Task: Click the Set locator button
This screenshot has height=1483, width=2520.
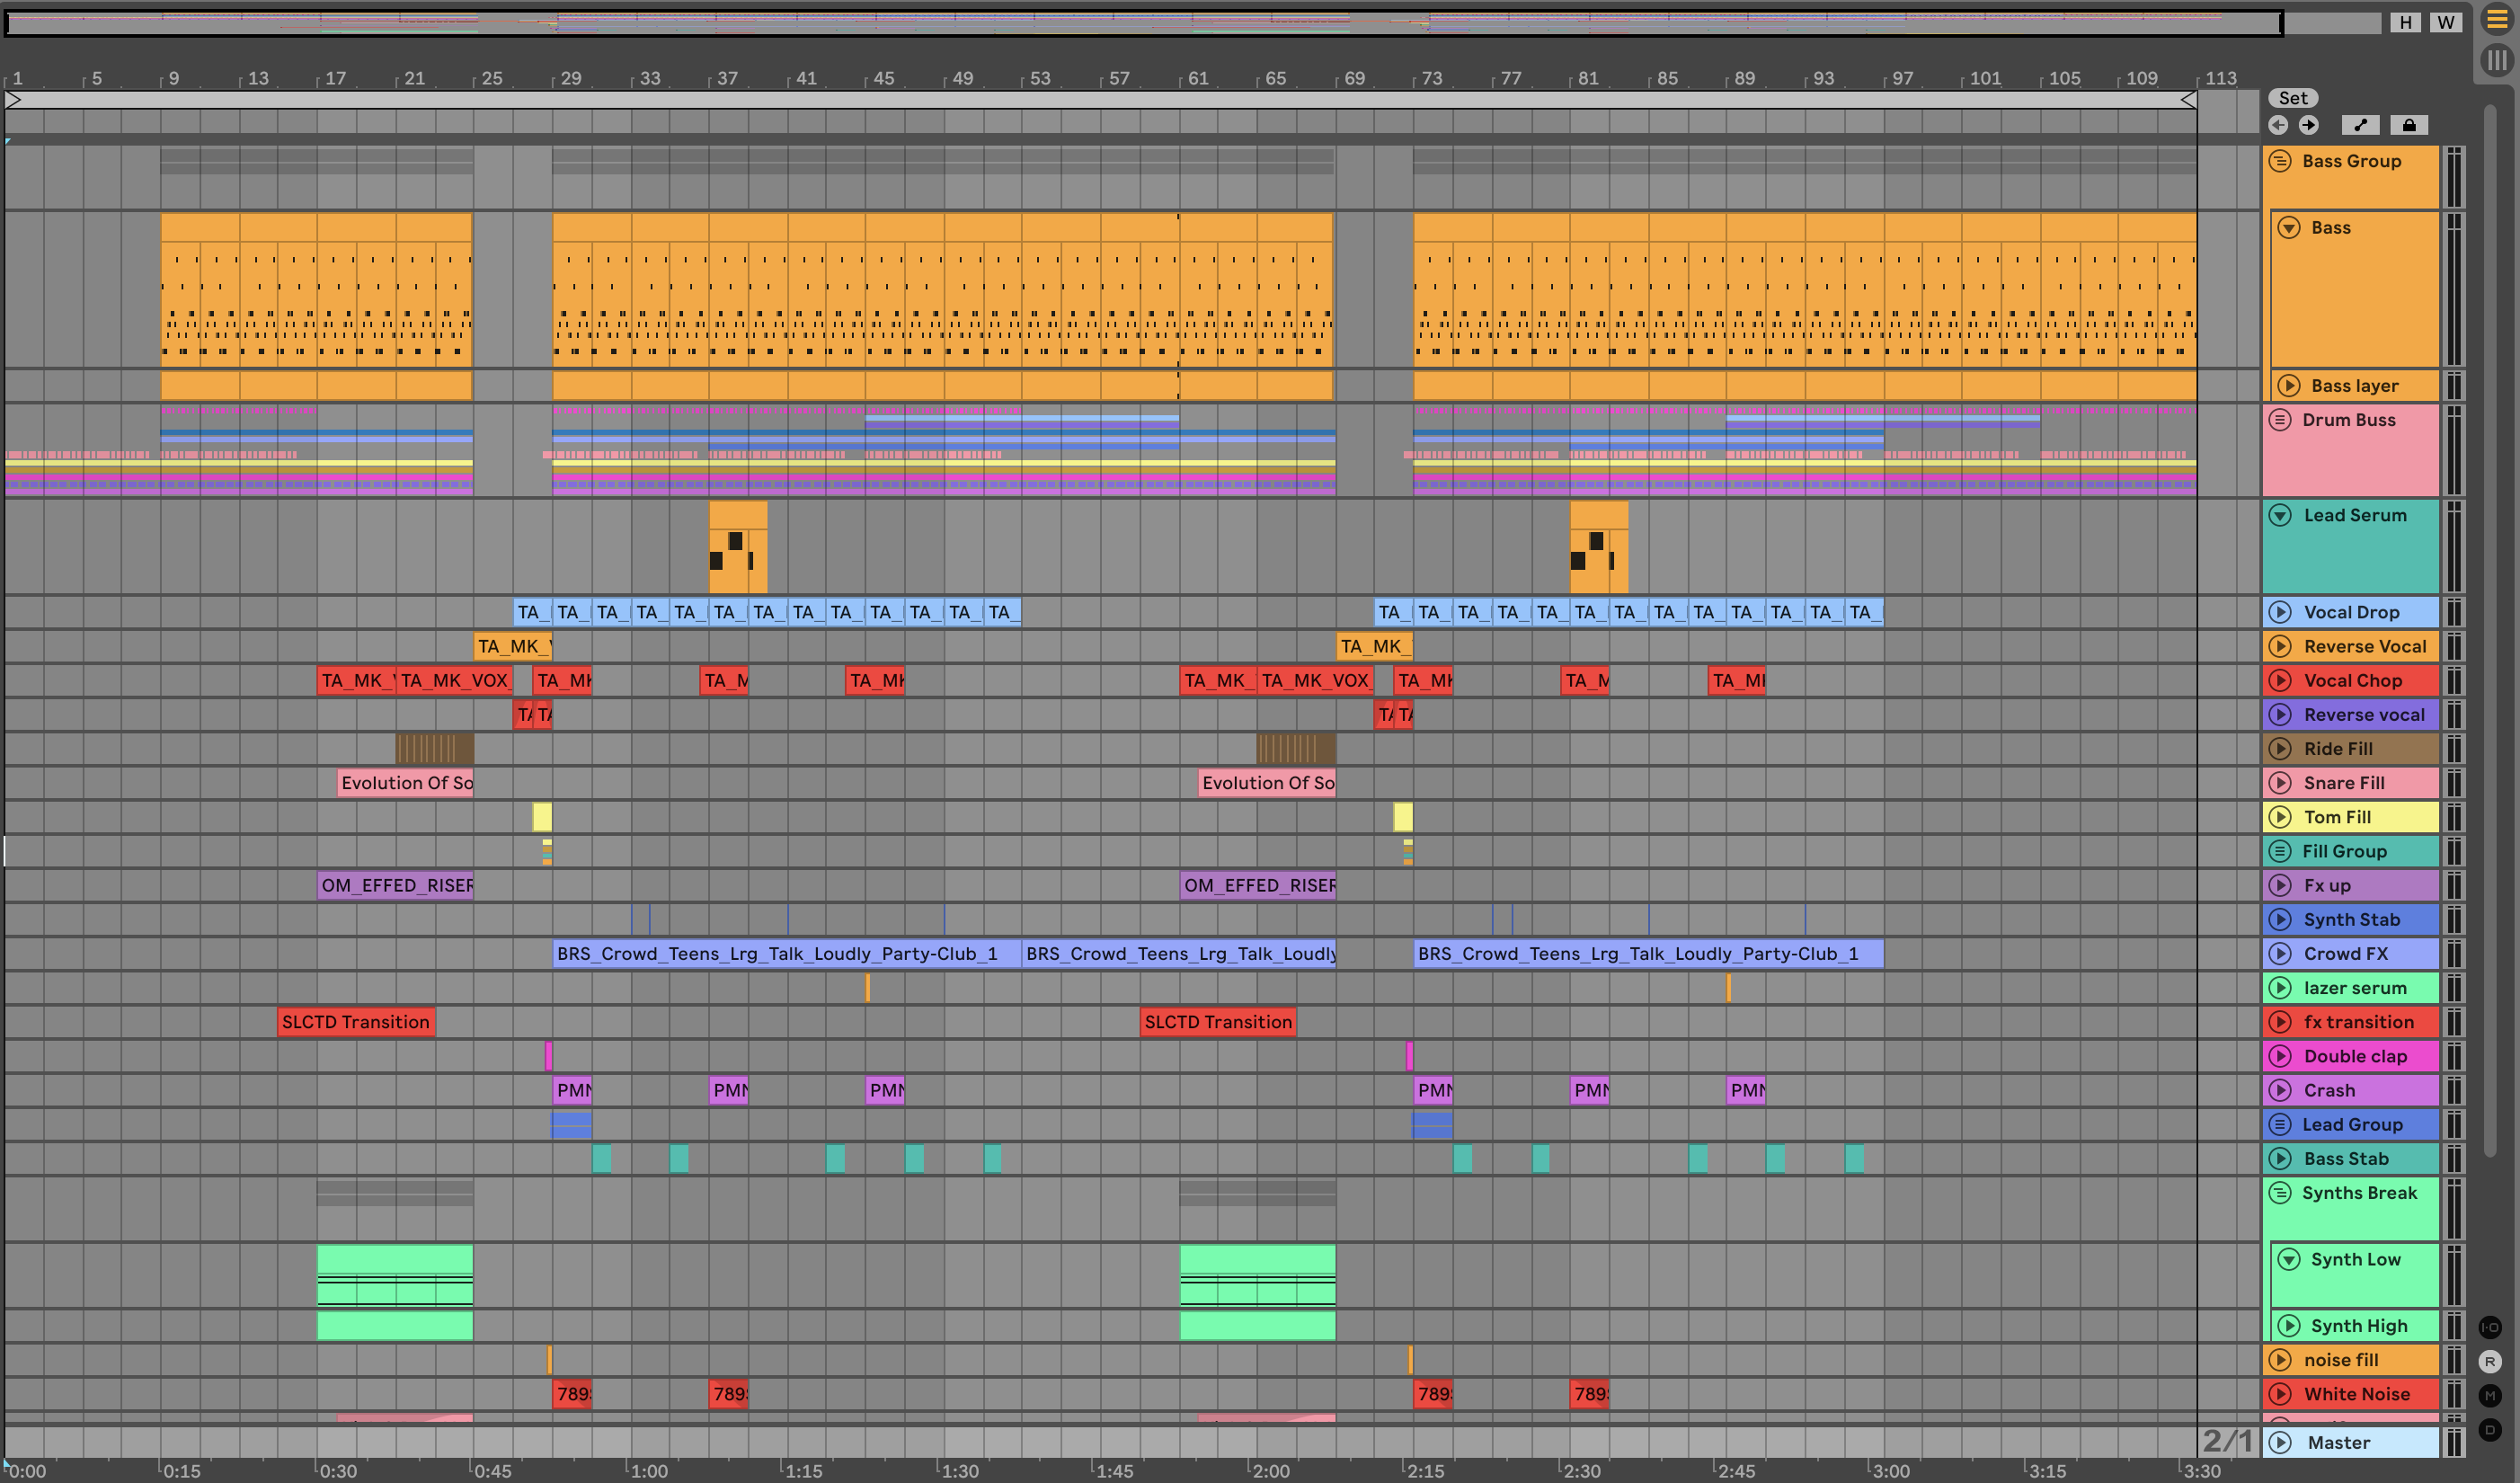Action: [x=2293, y=98]
